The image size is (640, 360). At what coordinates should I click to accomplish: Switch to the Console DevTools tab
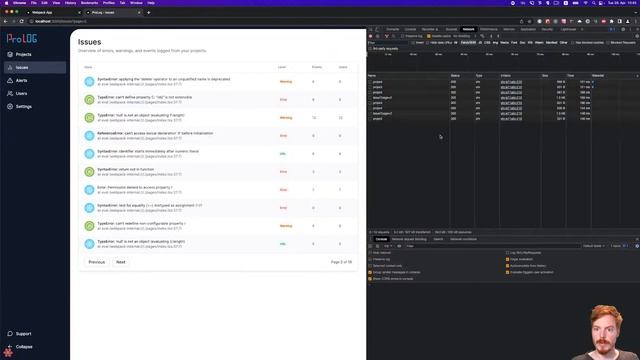[x=410, y=29]
